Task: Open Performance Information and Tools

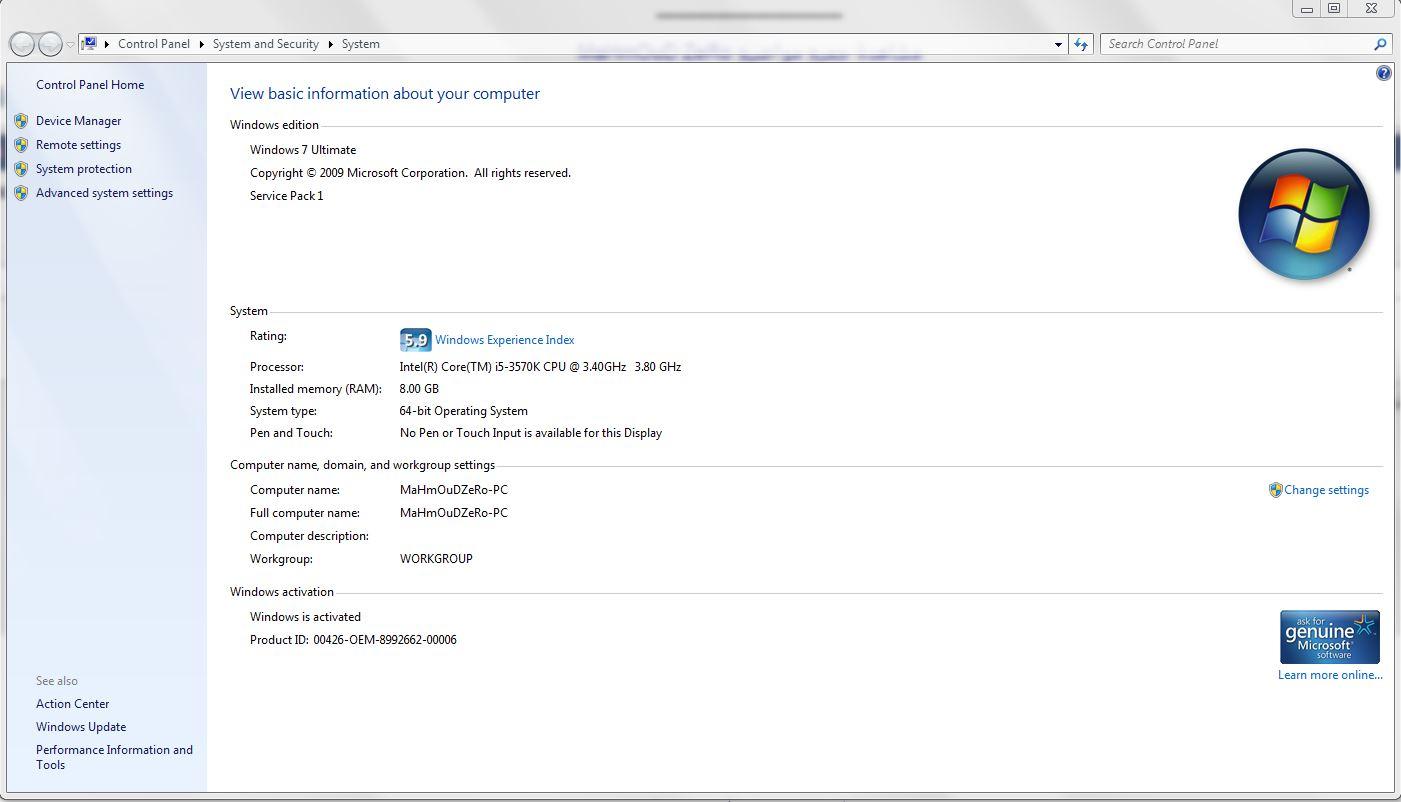Action: pyautogui.click(x=114, y=757)
